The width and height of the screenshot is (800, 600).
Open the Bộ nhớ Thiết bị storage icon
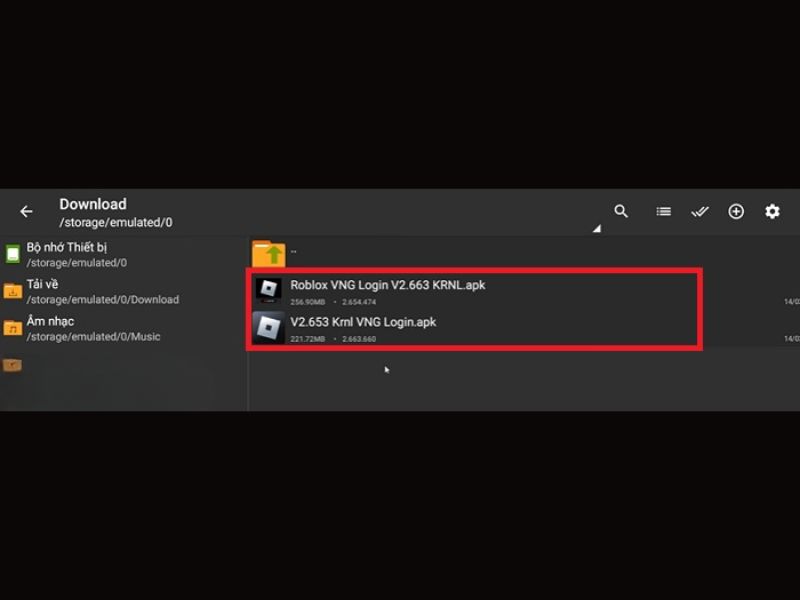[13, 254]
